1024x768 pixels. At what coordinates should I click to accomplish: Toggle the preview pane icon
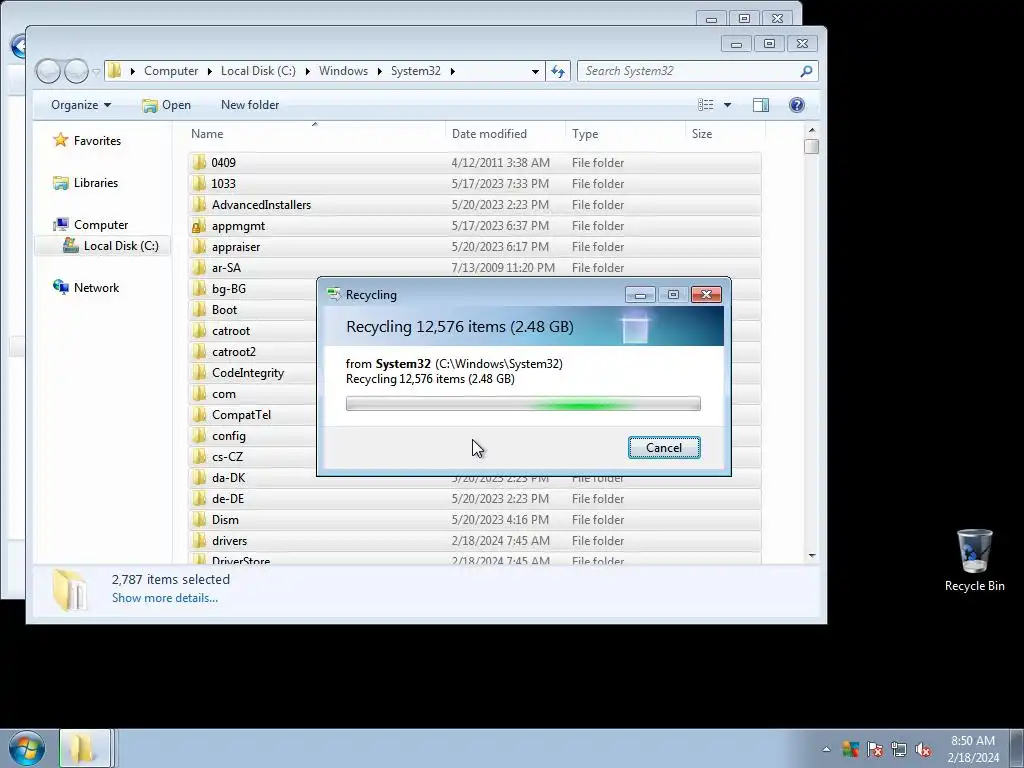[761, 104]
